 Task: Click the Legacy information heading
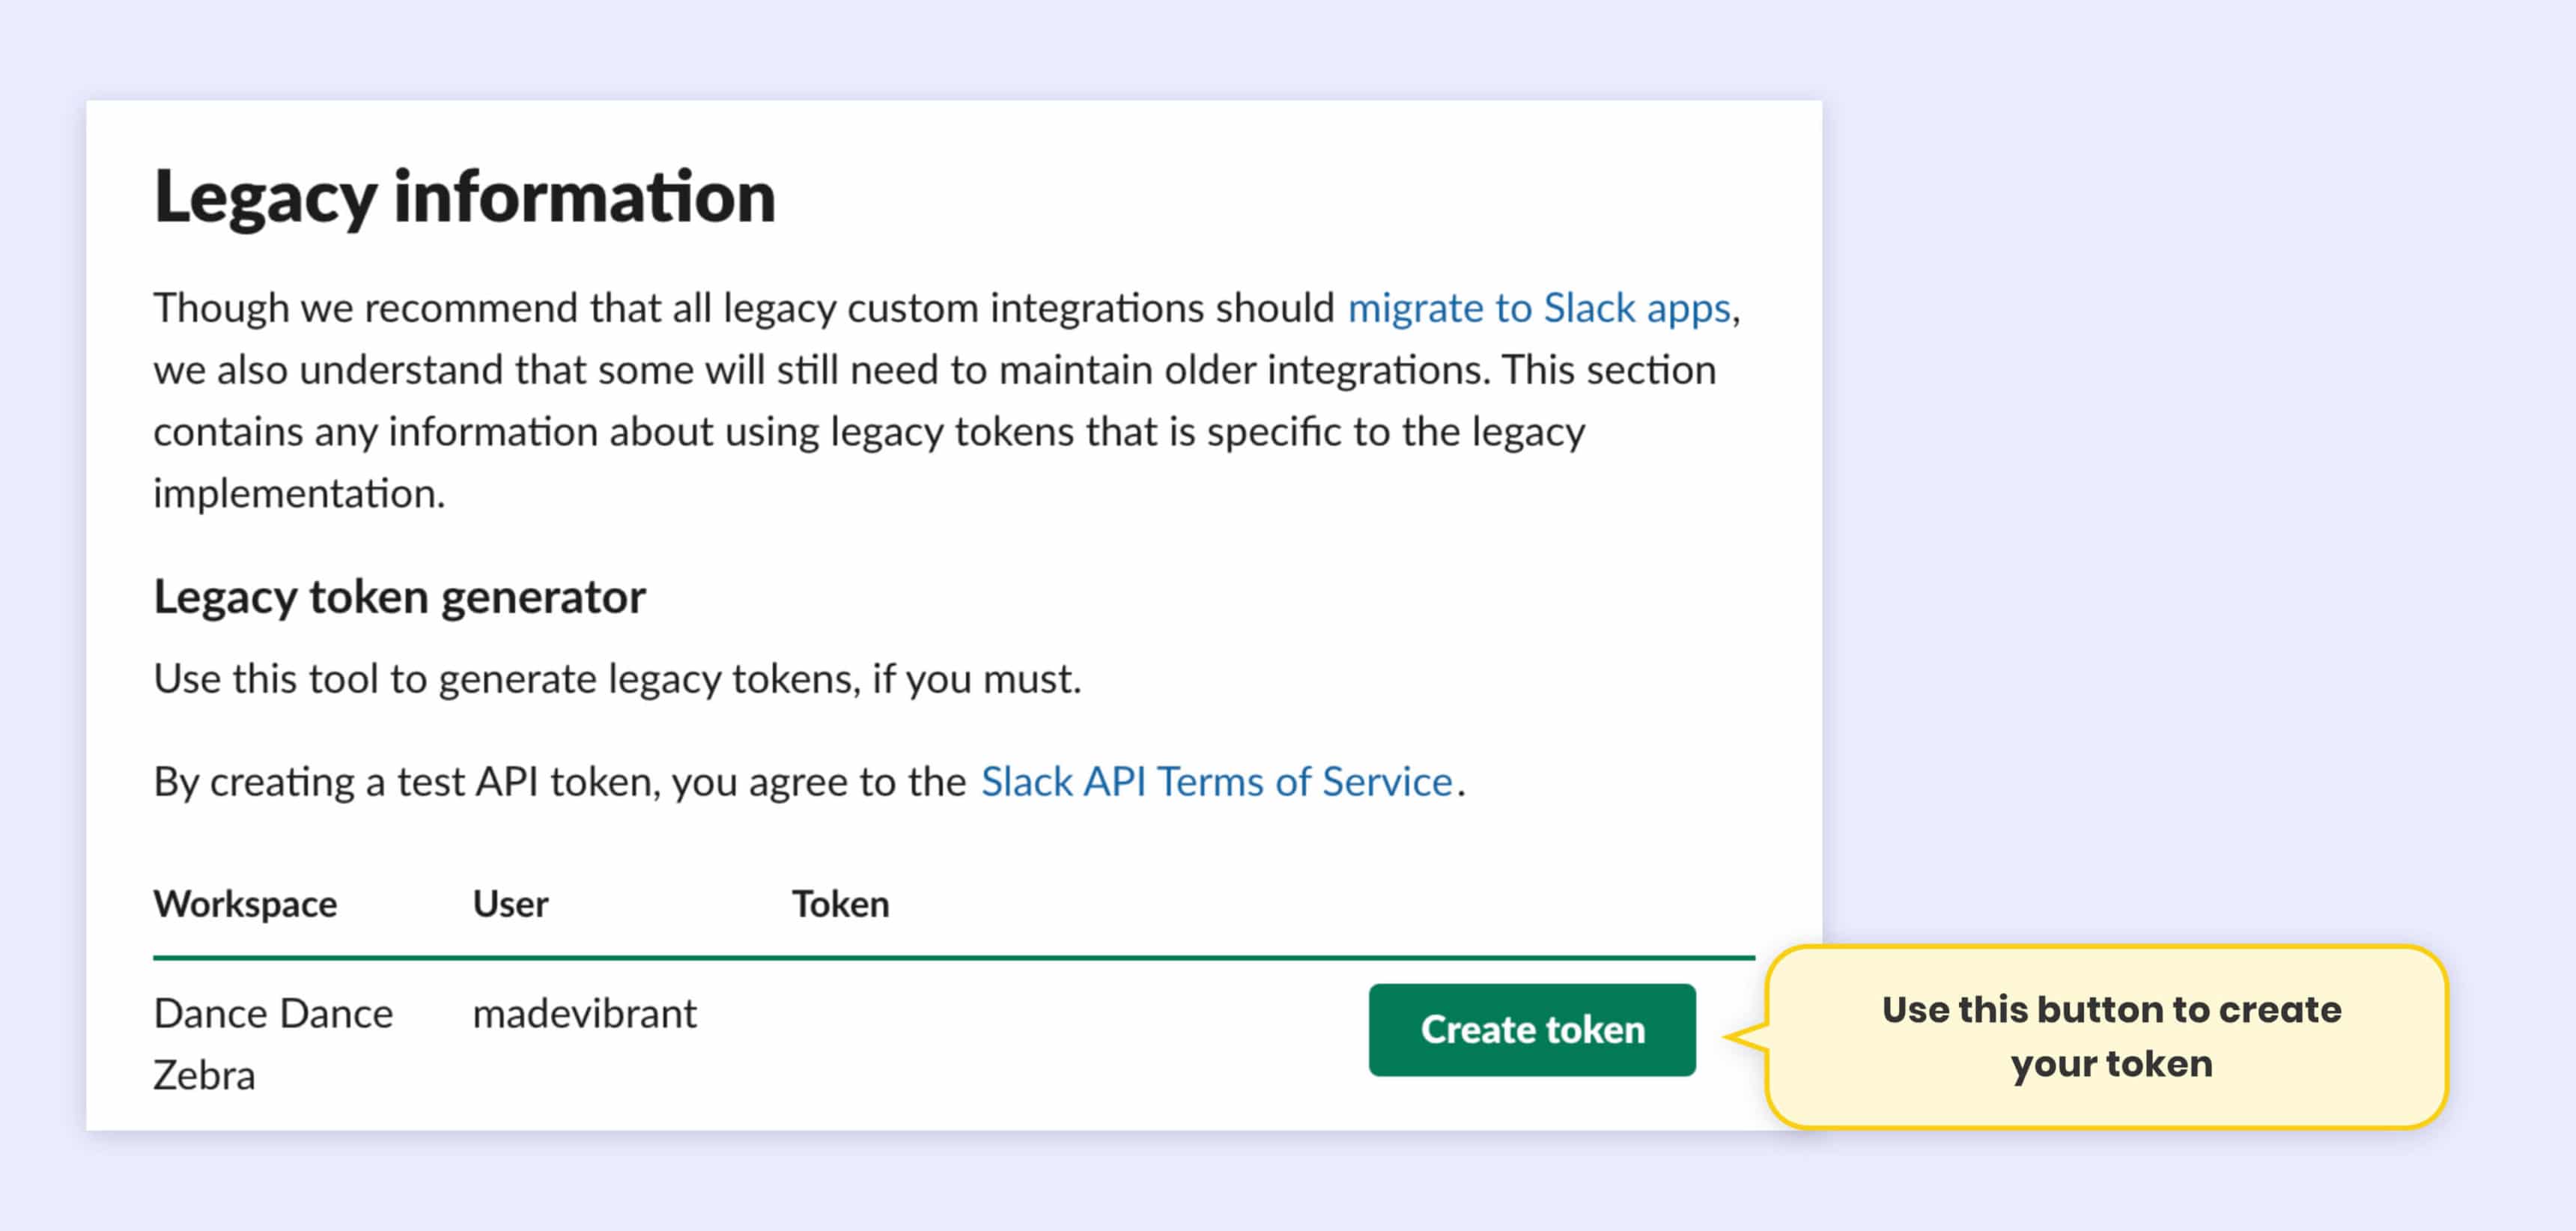pyautogui.click(x=464, y=197)
